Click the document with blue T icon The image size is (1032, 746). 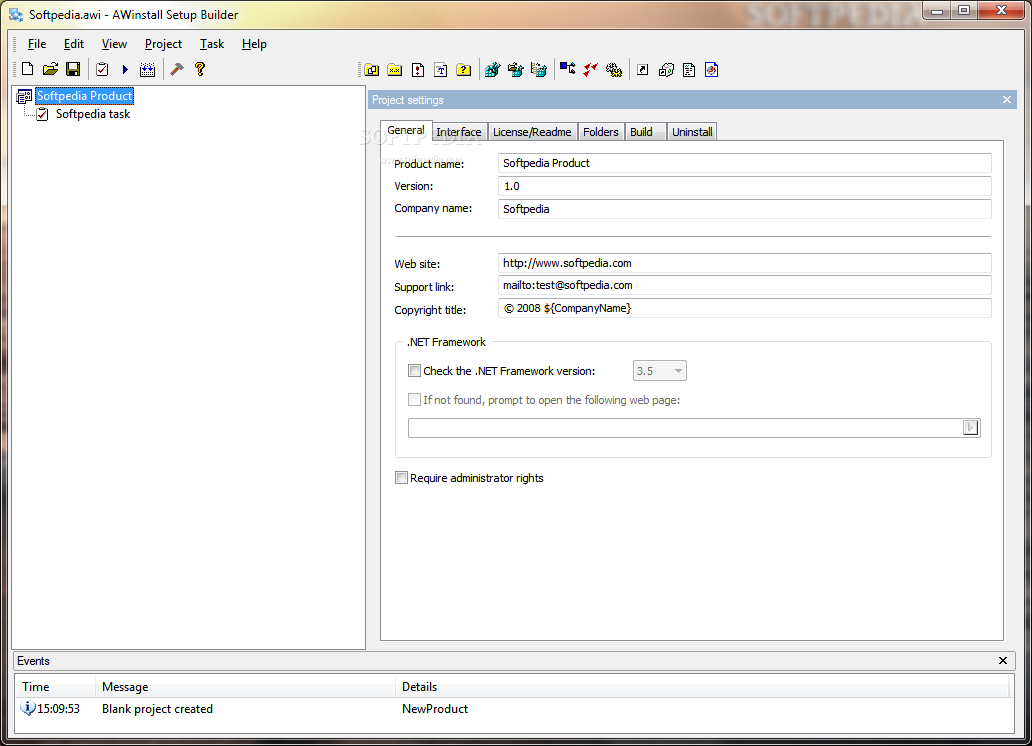[441, 70]
